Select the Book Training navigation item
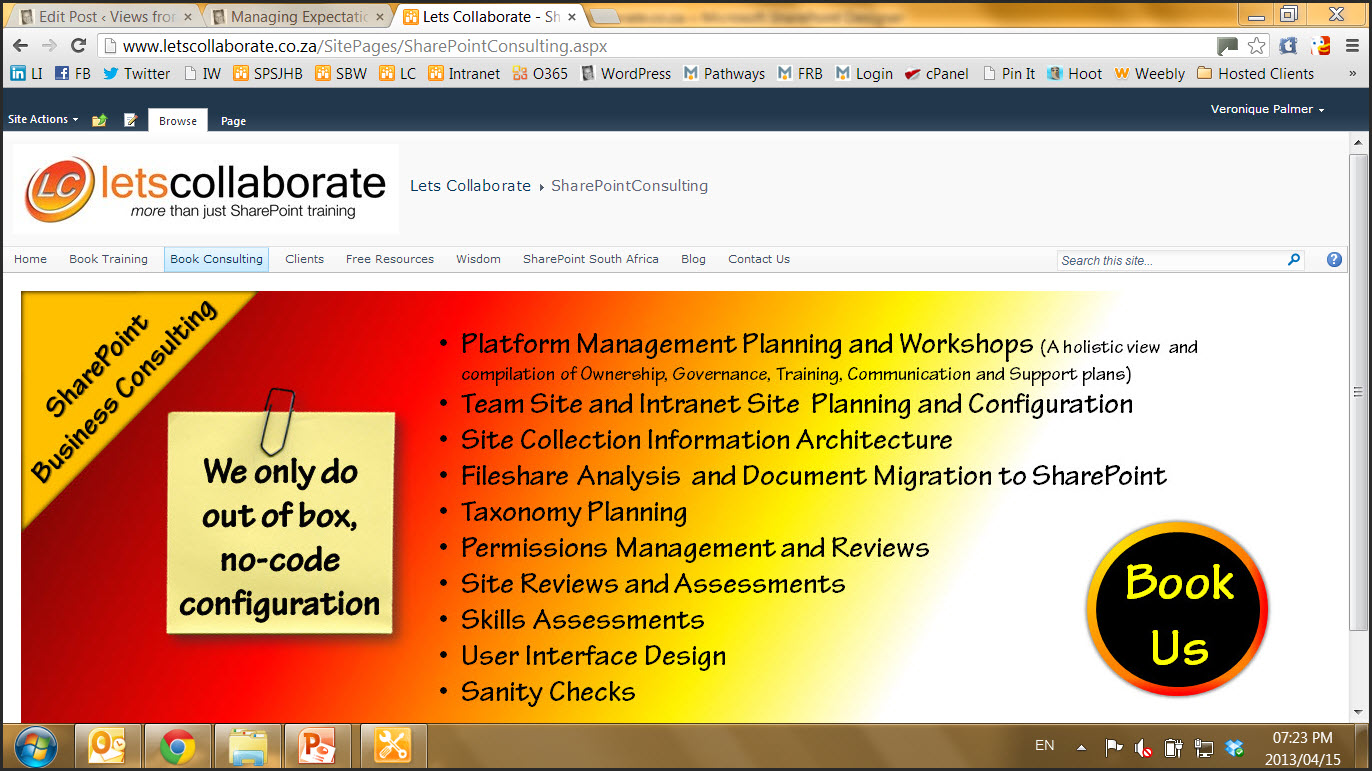Screen dimensions: 1372x771 (x=108, y=259)
